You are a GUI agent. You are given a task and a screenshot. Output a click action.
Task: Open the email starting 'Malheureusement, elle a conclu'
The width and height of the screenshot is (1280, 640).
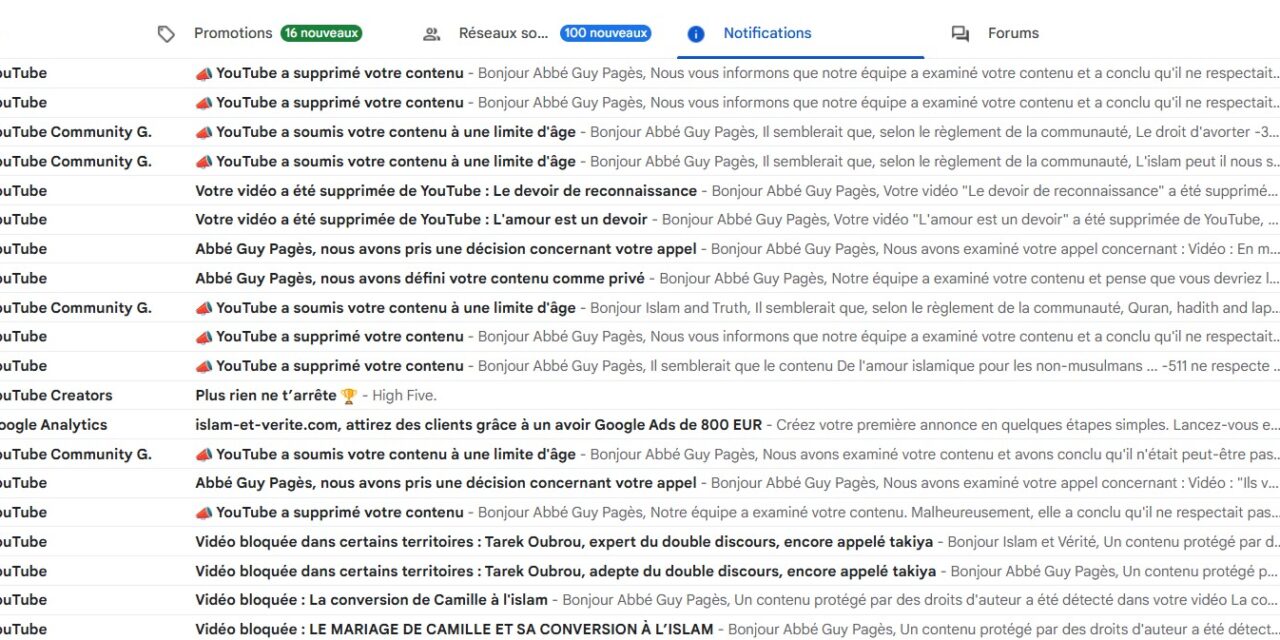tap(640, 513)
